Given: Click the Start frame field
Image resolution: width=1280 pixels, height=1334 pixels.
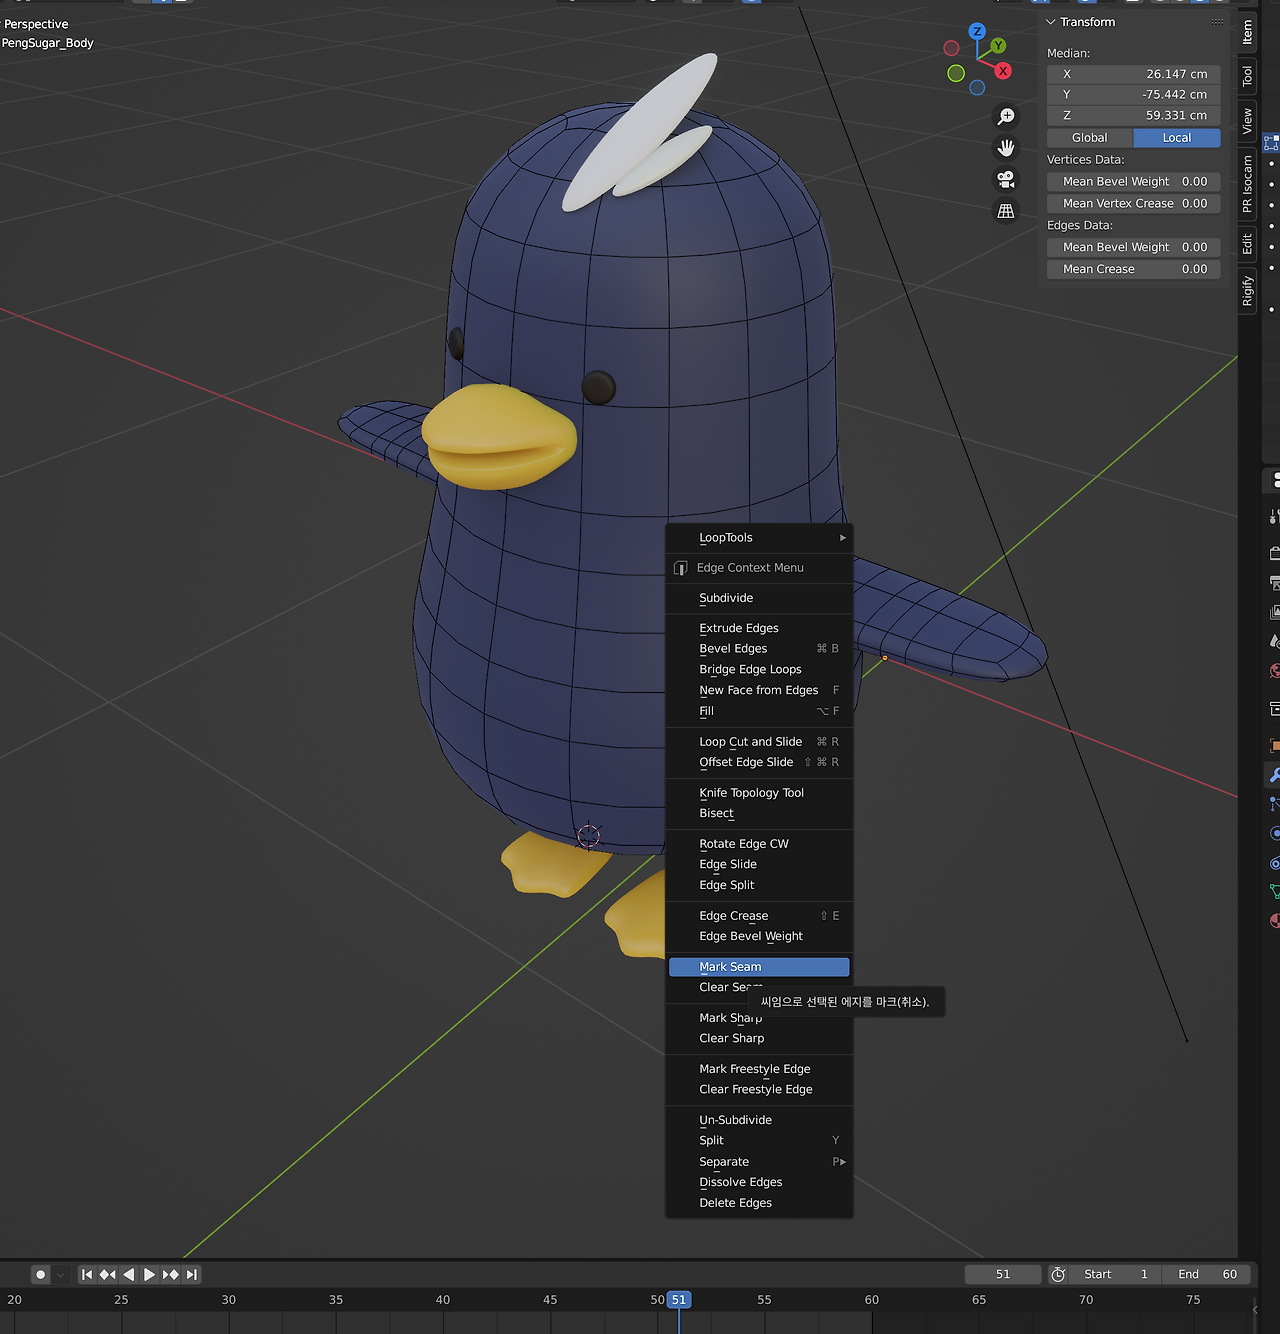Looking at the screenshot, I should coord(1116,1274).
